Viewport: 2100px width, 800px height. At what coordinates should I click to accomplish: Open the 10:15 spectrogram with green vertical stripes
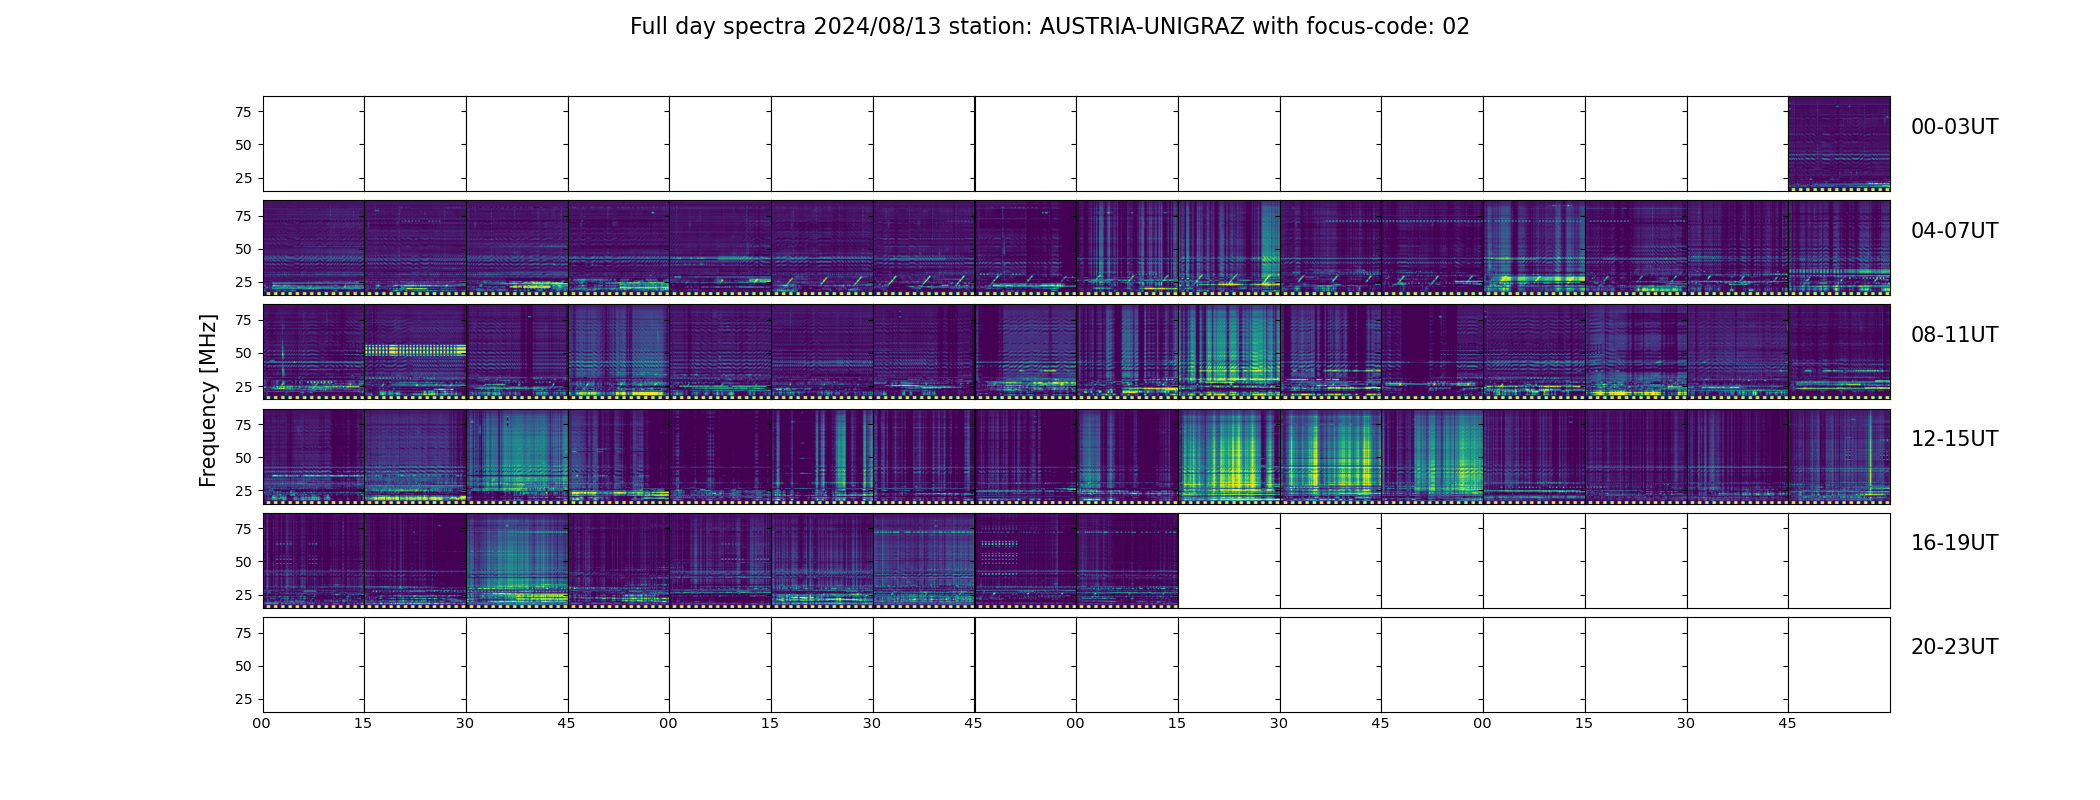pyautogui.click(x=1229, y=352)
